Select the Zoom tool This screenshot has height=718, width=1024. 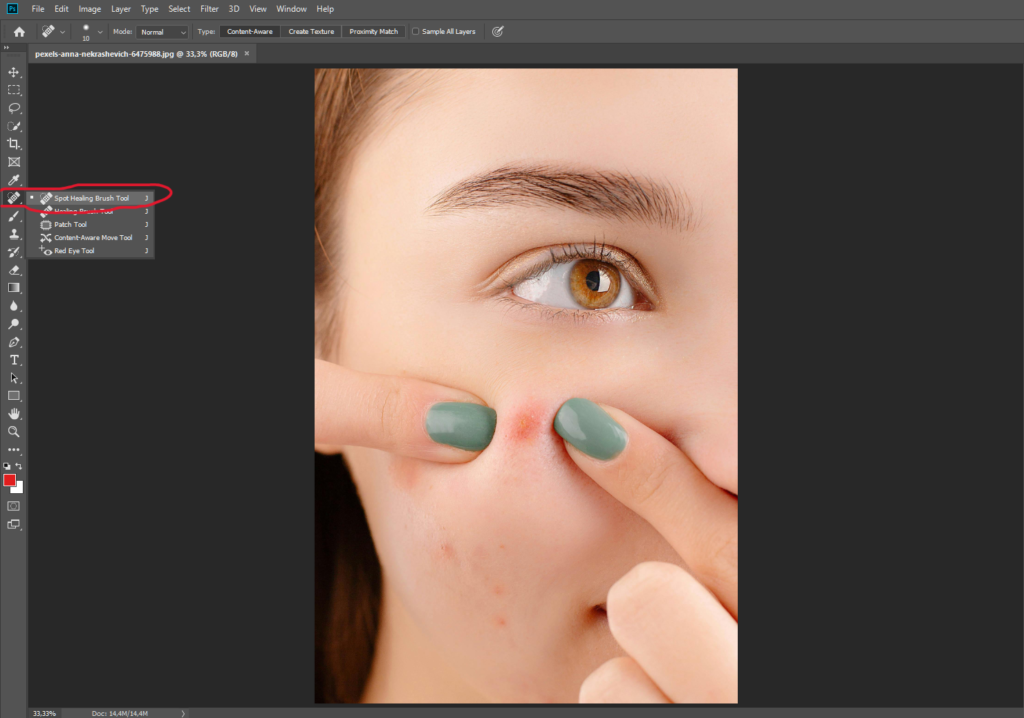click(x=14, y=431)
